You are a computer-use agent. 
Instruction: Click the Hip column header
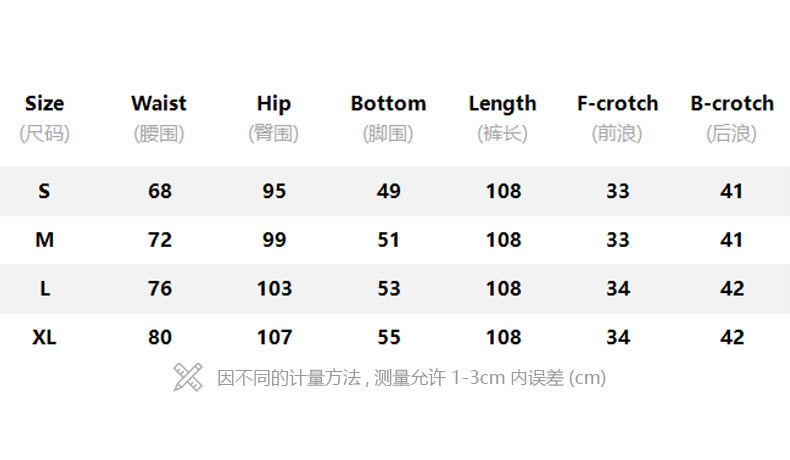pyautogui.click(x=273, y=103)
